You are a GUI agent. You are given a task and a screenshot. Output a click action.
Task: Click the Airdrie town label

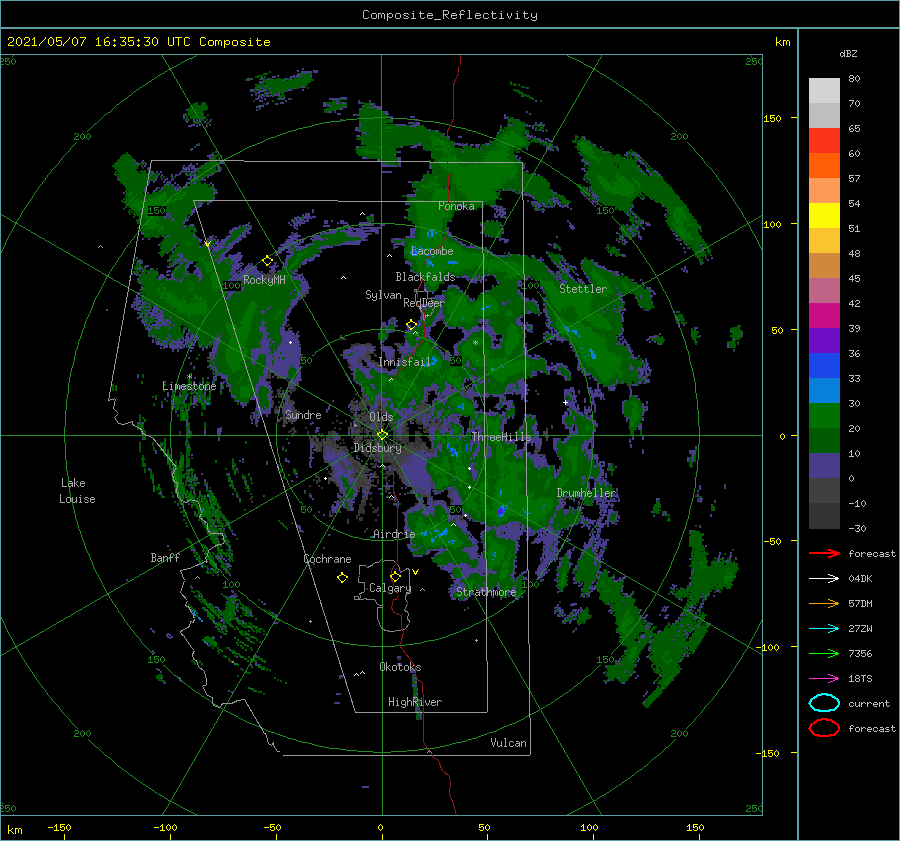[394, 534]
